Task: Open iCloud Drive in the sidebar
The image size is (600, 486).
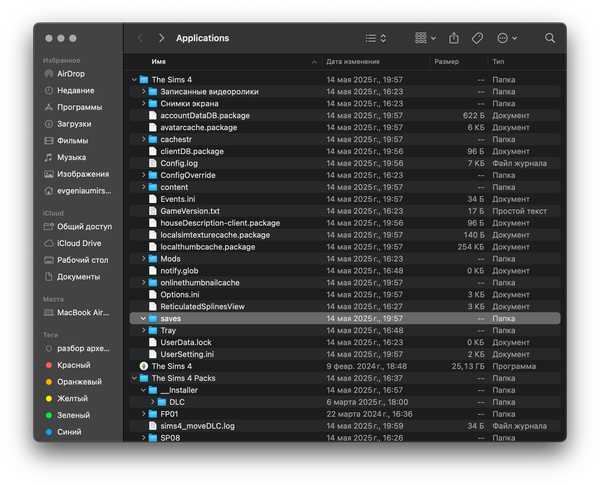Action: coord(73,243)
